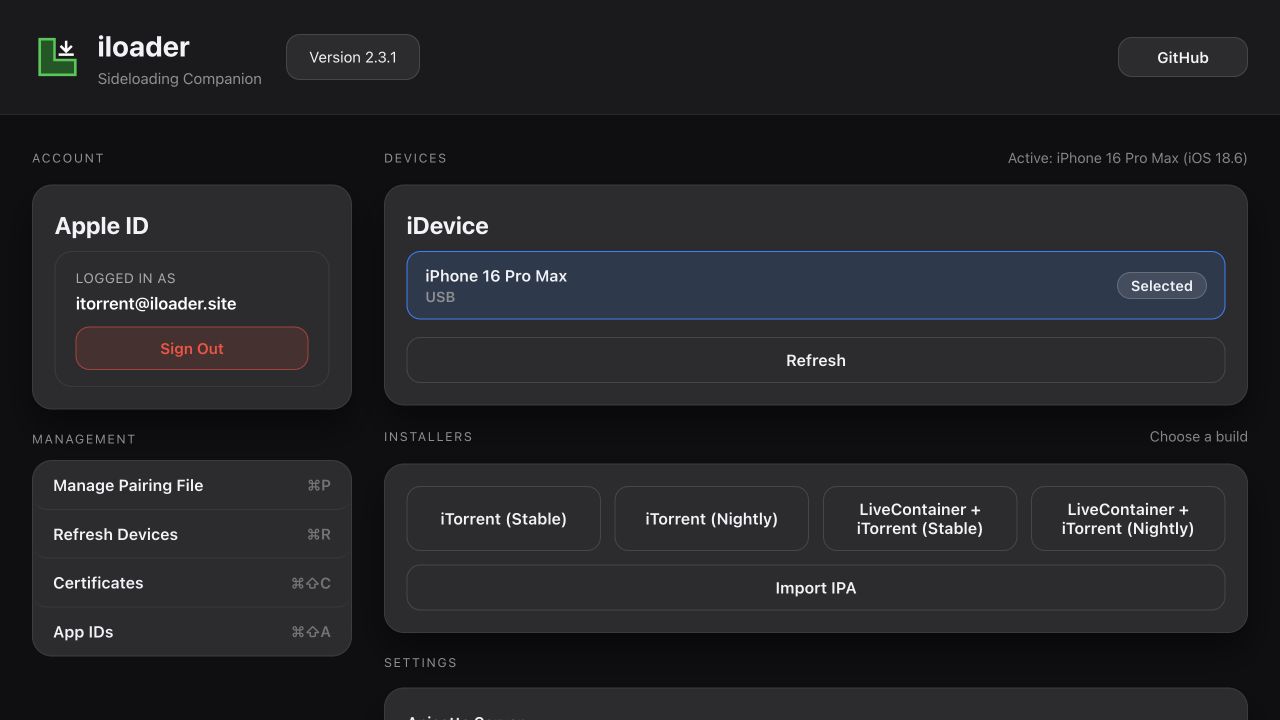This screenshot has height=720, width=1280.
Task: Click the SETTINGS section label
Action: click(420, 663)
